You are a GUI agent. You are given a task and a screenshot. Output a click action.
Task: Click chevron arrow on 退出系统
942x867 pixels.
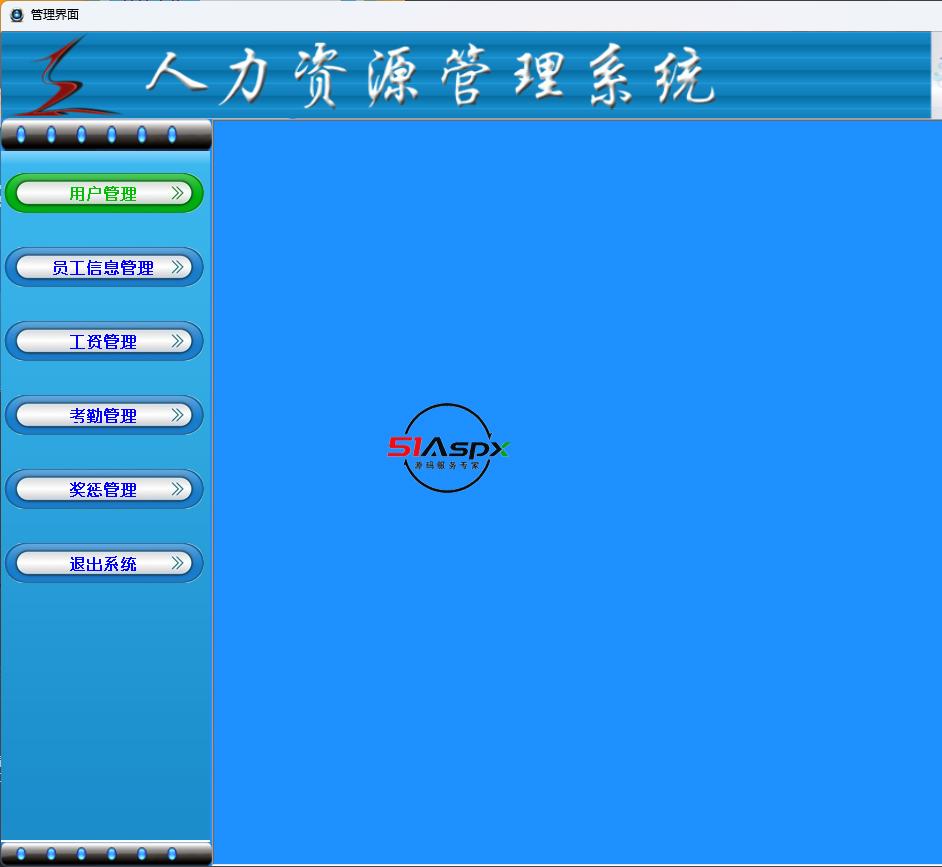click(177, 562)
